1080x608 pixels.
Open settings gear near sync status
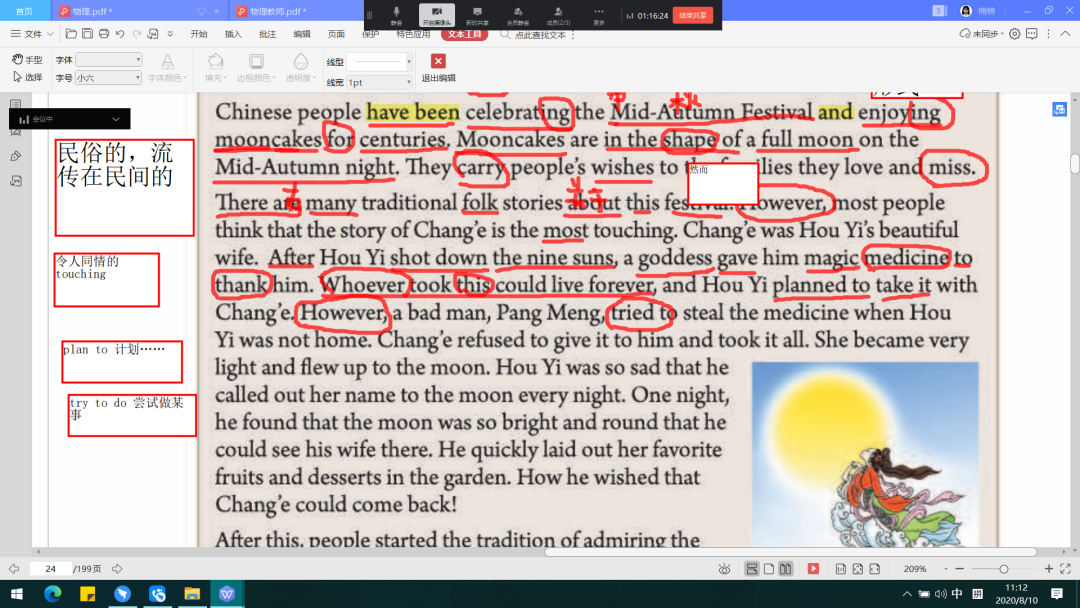(1015, 34)
